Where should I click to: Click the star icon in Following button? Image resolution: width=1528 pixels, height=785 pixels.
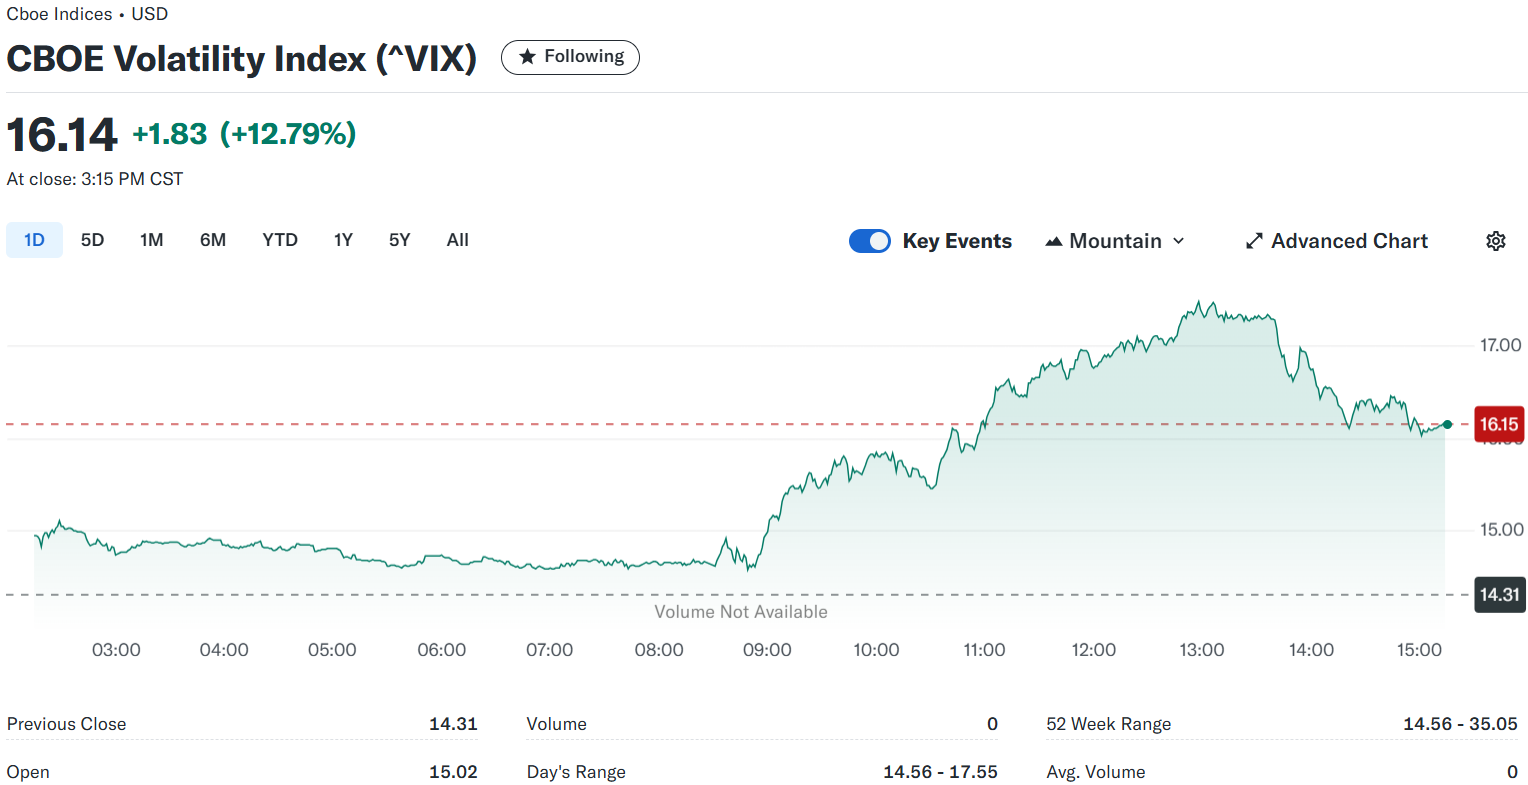(x=527, y=57)
